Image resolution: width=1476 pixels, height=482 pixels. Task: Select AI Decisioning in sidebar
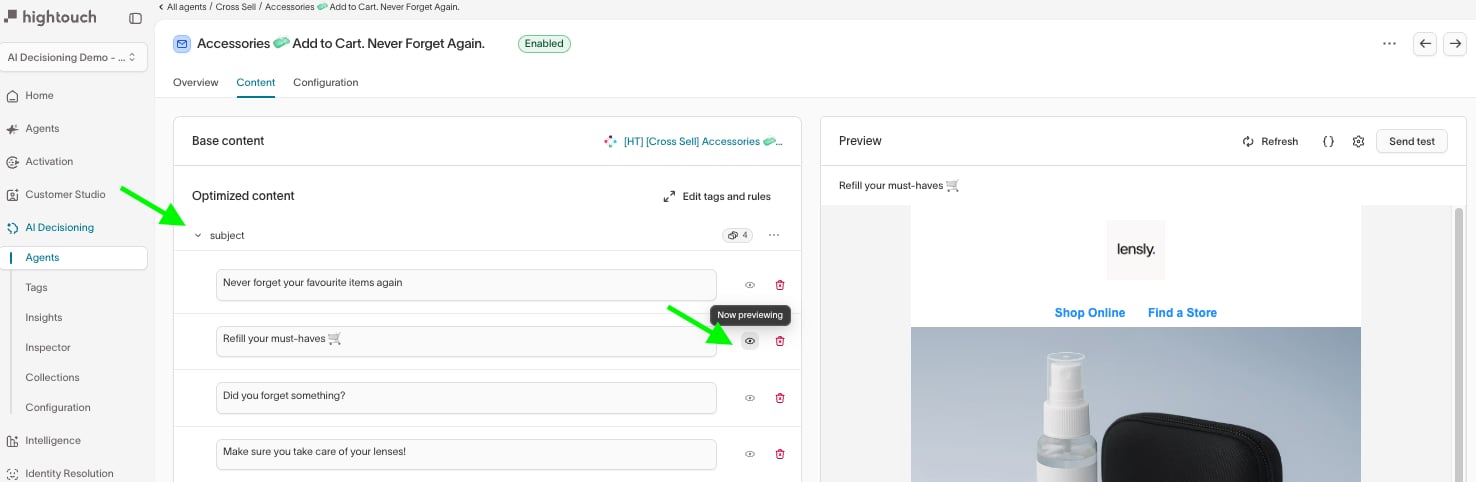(x=59, y=228)
